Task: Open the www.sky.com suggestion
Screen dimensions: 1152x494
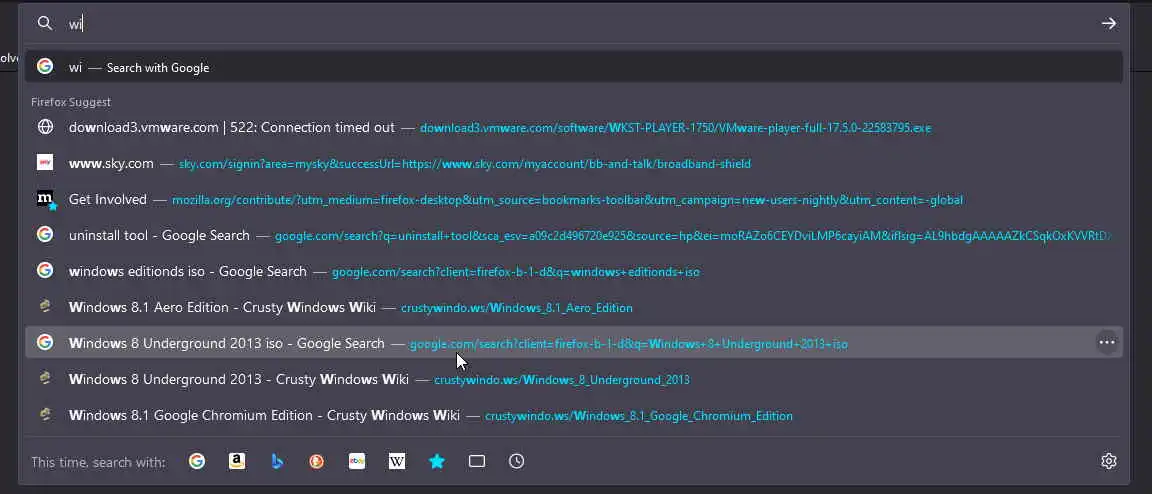Action: 574,163
